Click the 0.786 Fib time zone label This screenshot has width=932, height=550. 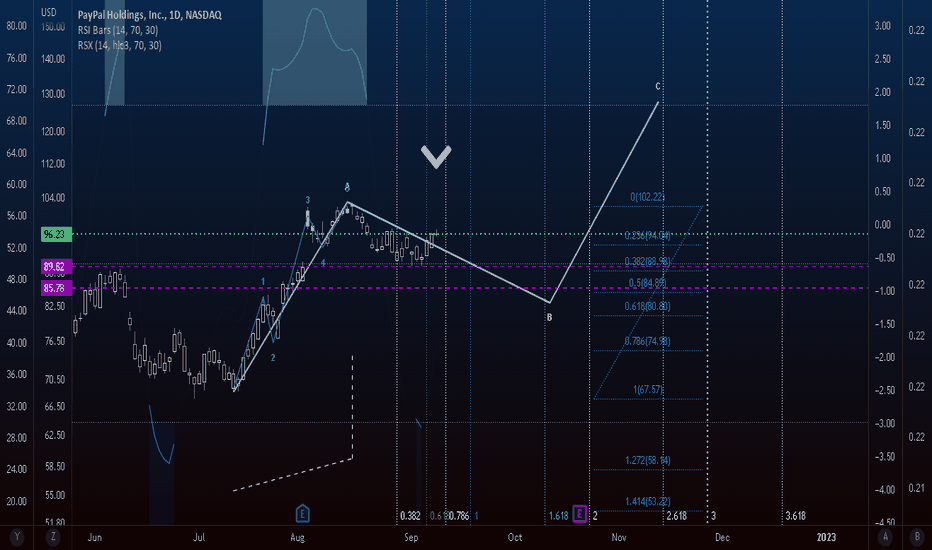pos(458,516)
